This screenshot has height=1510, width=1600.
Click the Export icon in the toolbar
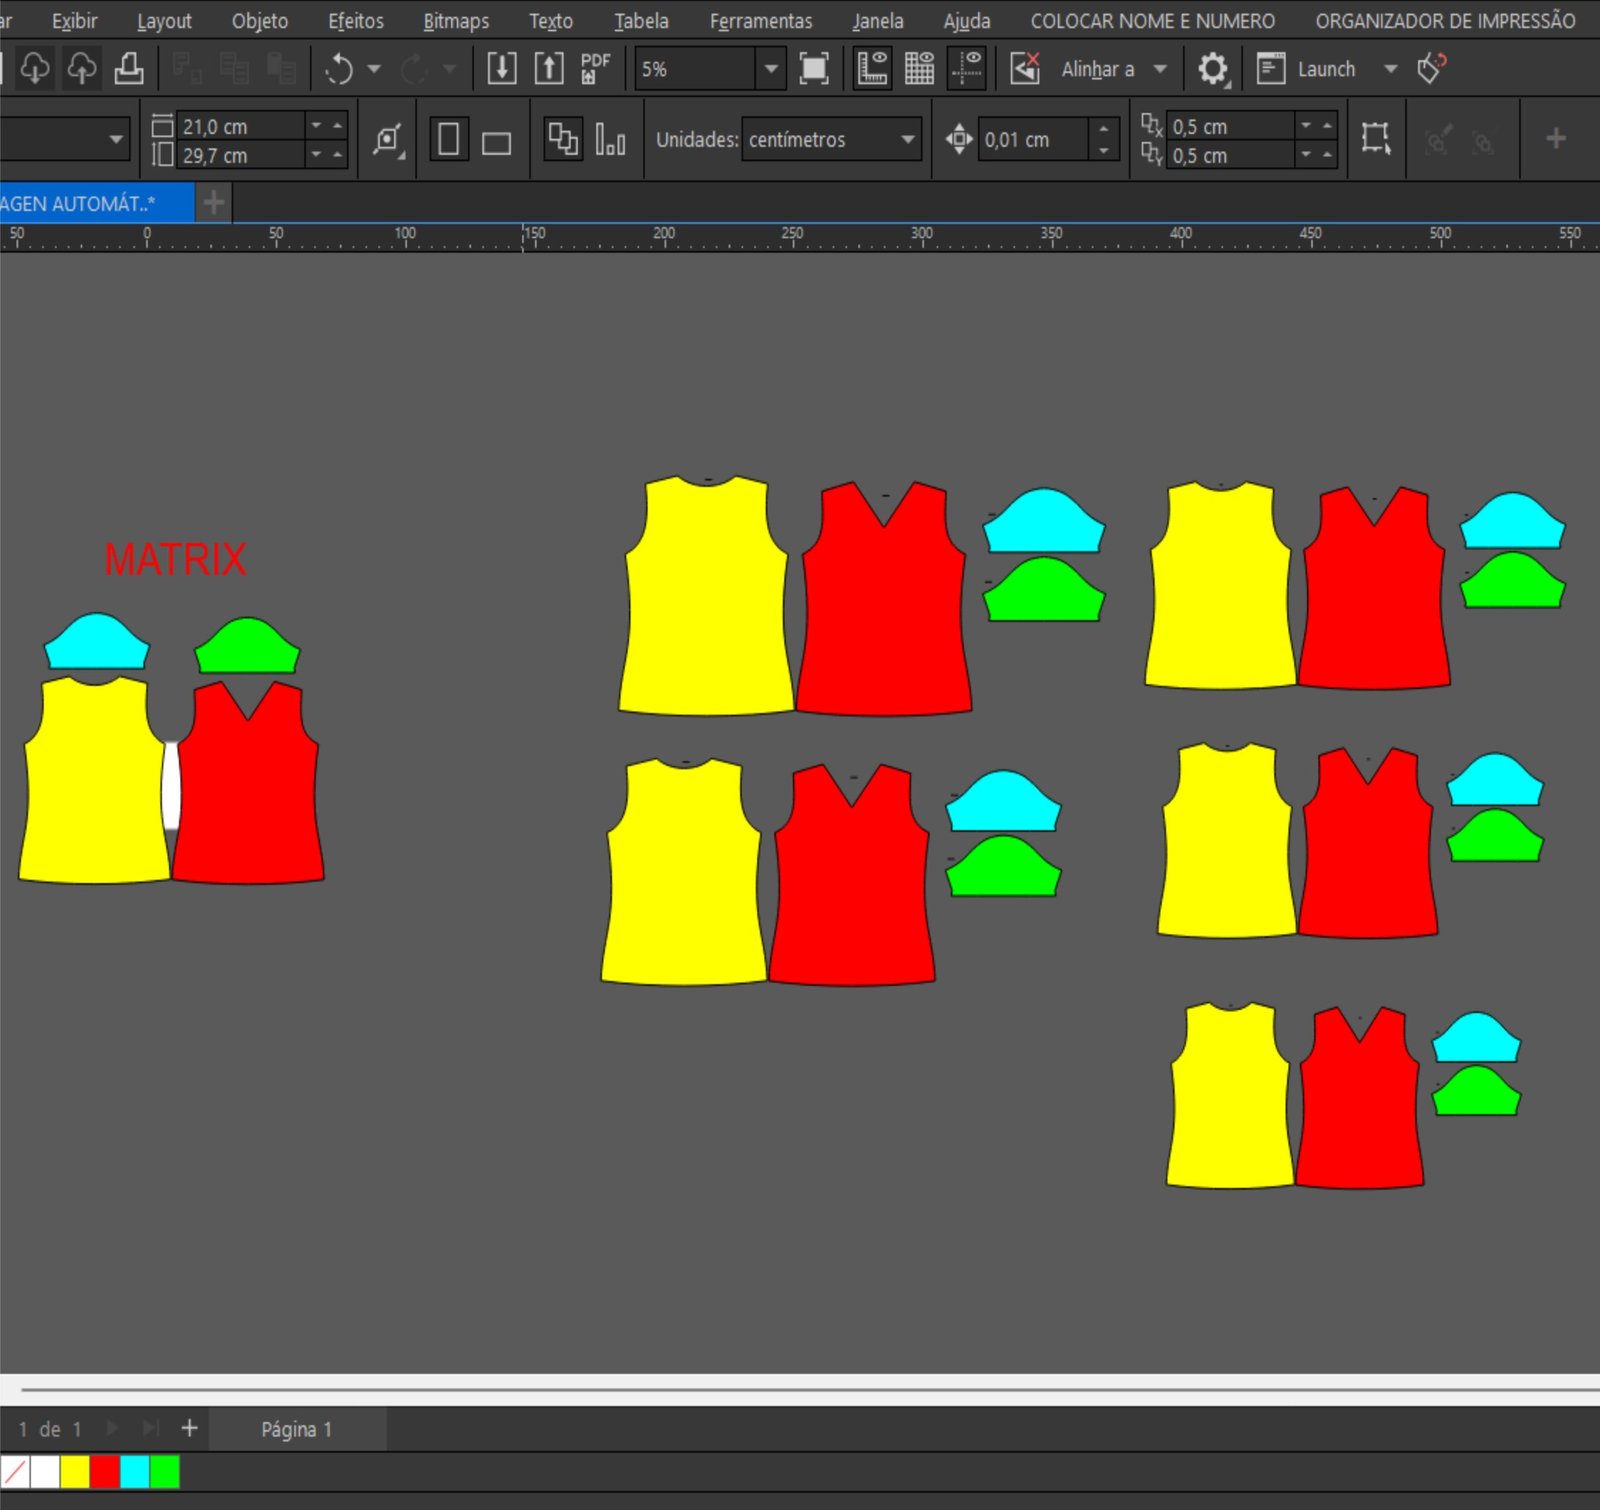pos(549,69)
